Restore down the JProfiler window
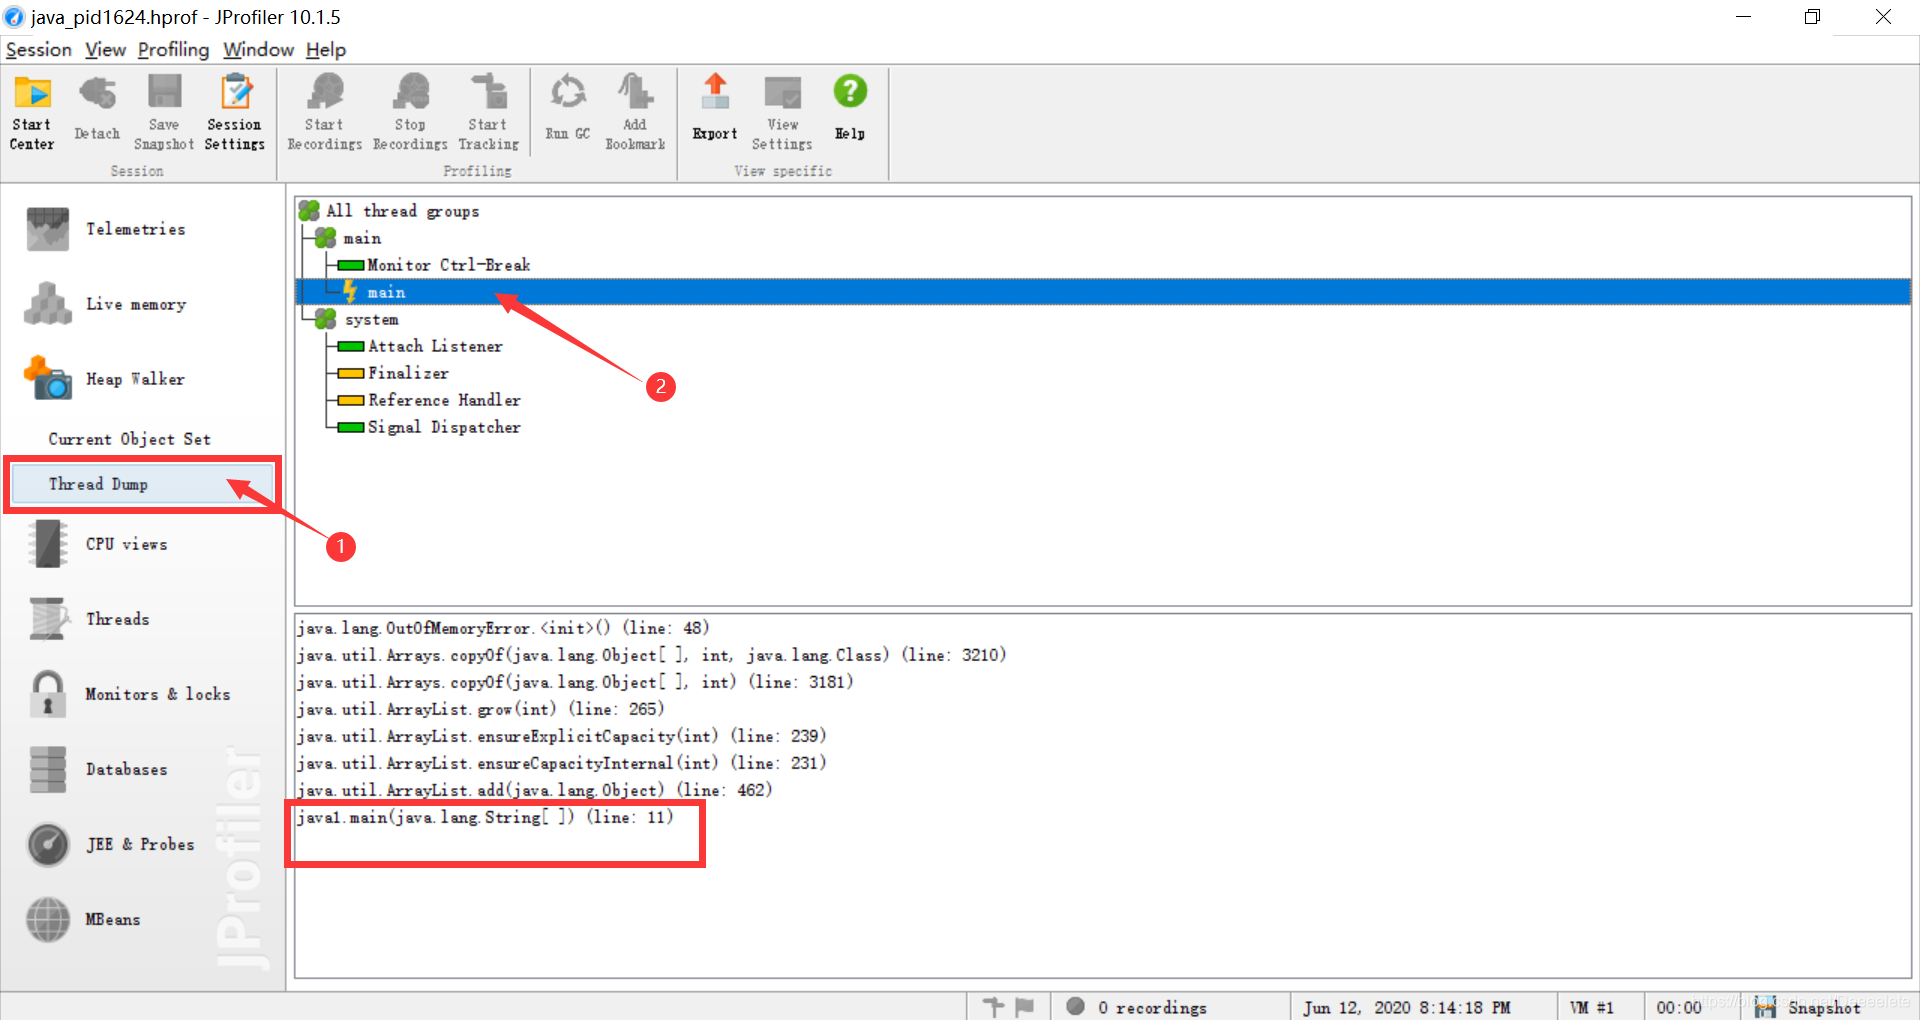Viewport: 1920px width, 1020px height. click(1812, 17)
